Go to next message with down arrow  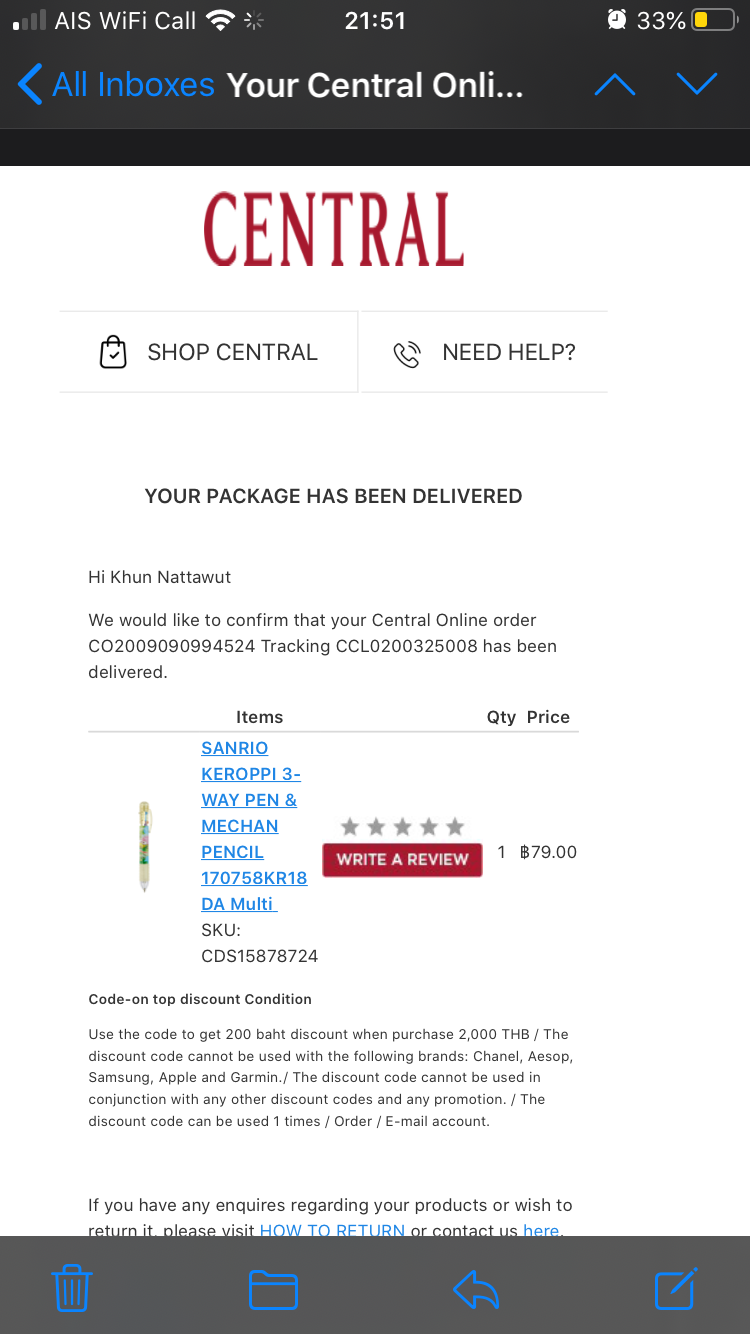pos(697,85)
